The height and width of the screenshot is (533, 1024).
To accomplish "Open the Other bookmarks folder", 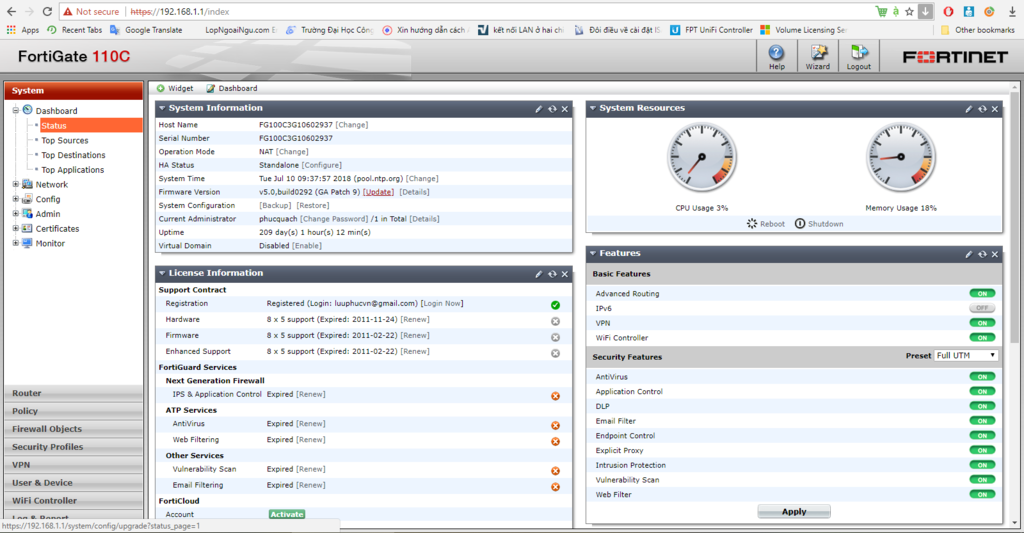I will [x=978, y=30].
